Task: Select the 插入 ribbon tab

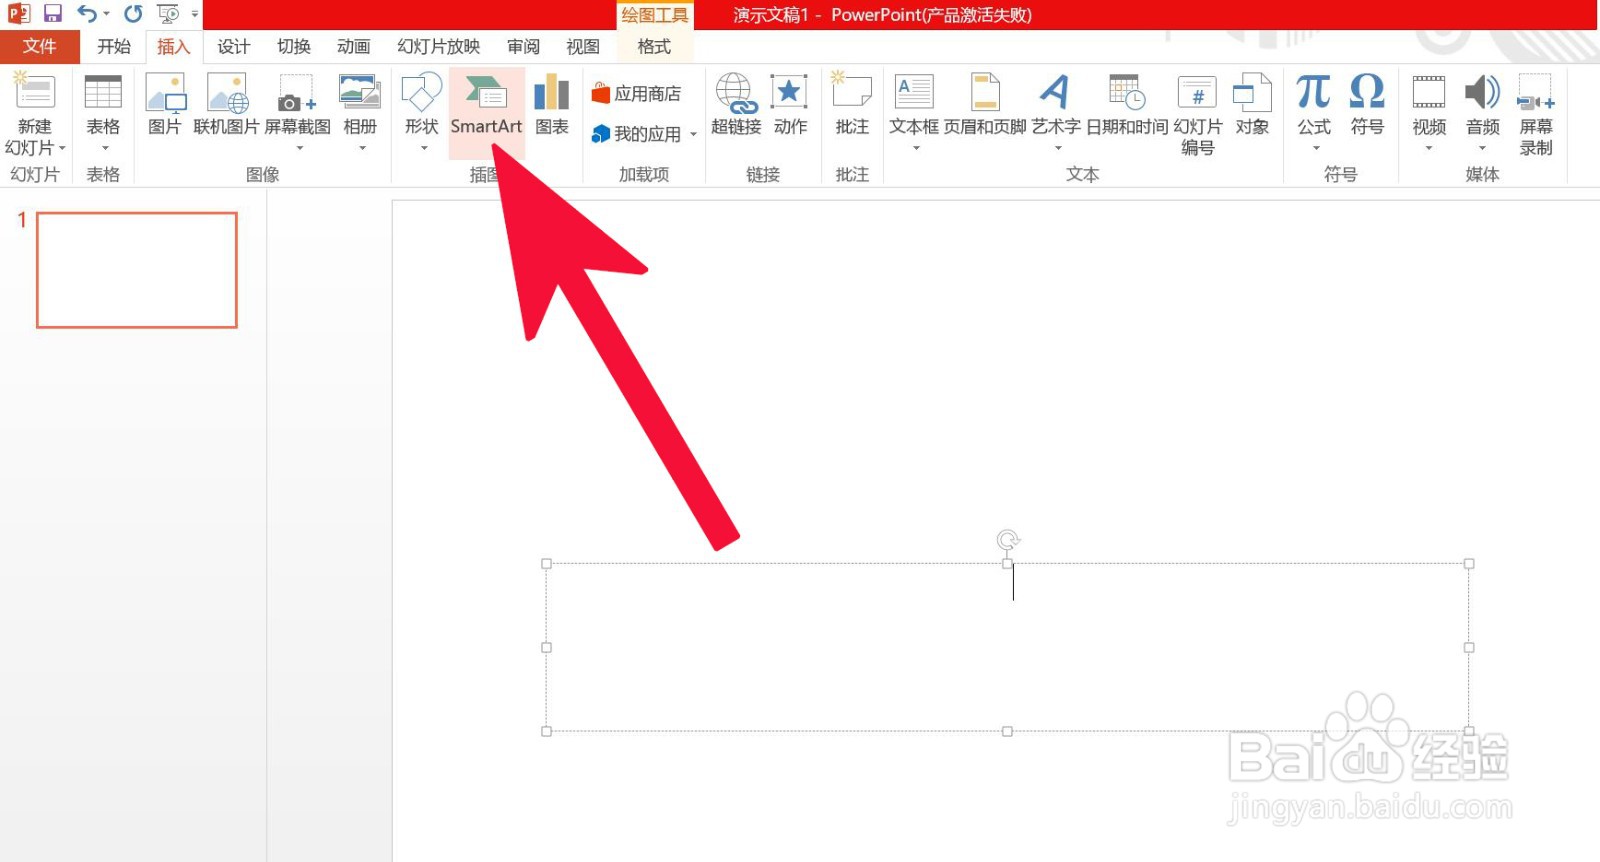Action: click(x=173, y=46)
